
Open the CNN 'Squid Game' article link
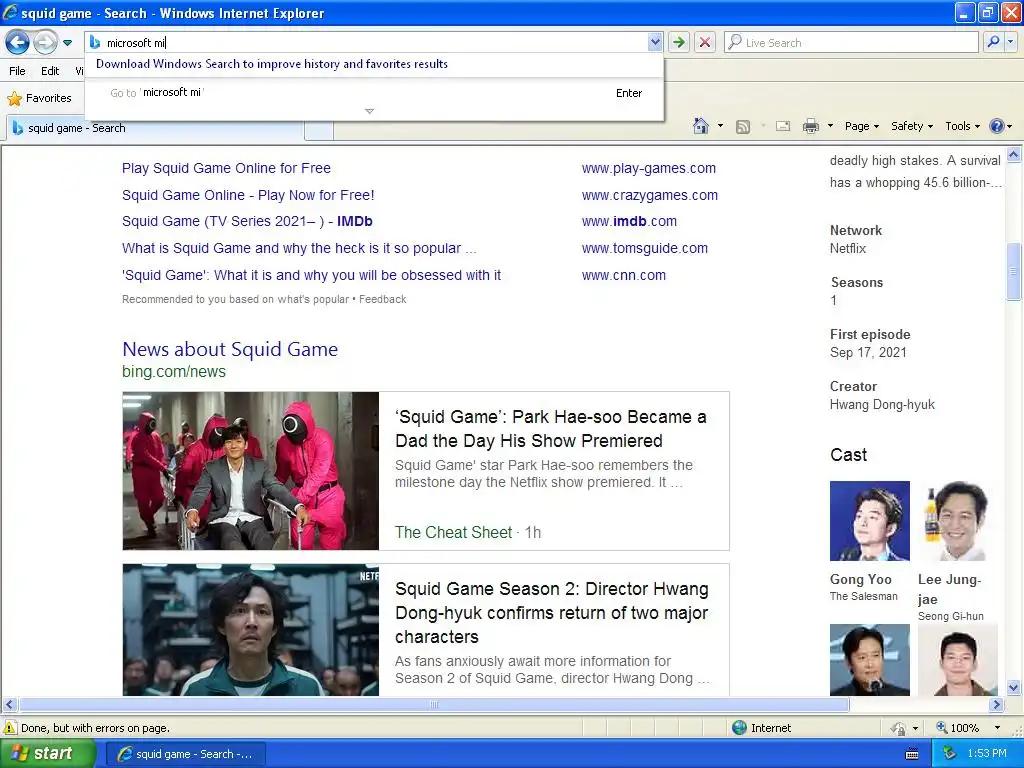point(312,275)
